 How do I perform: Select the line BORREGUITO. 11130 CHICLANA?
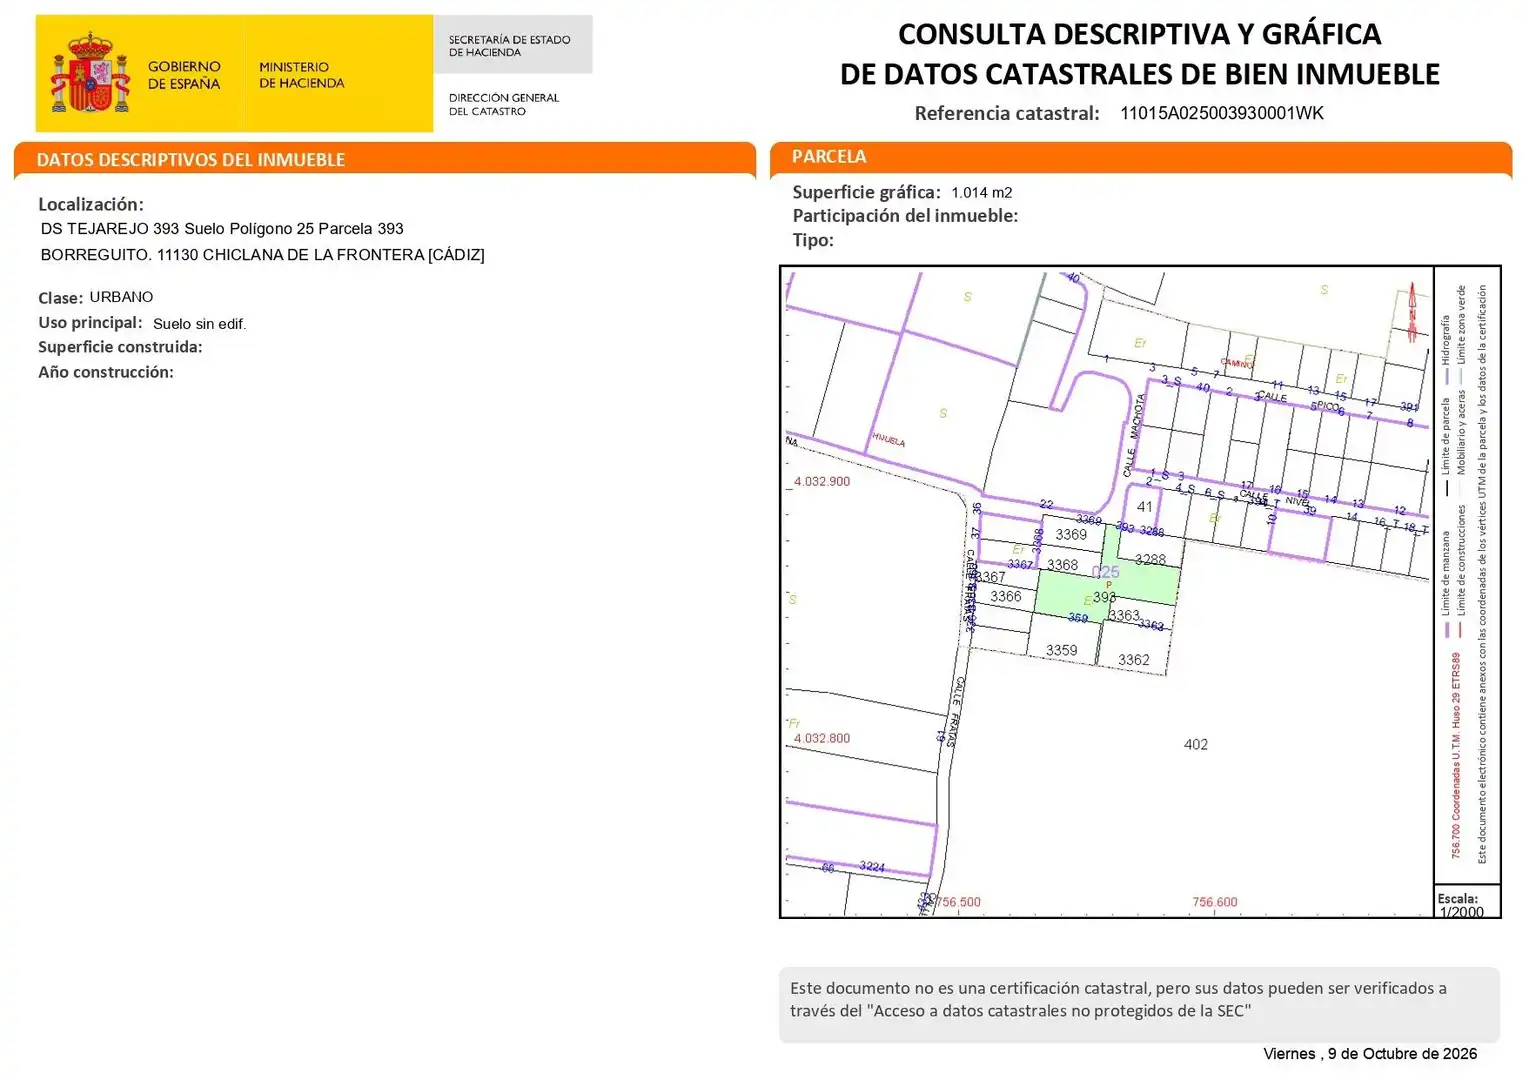pos(262,255)
